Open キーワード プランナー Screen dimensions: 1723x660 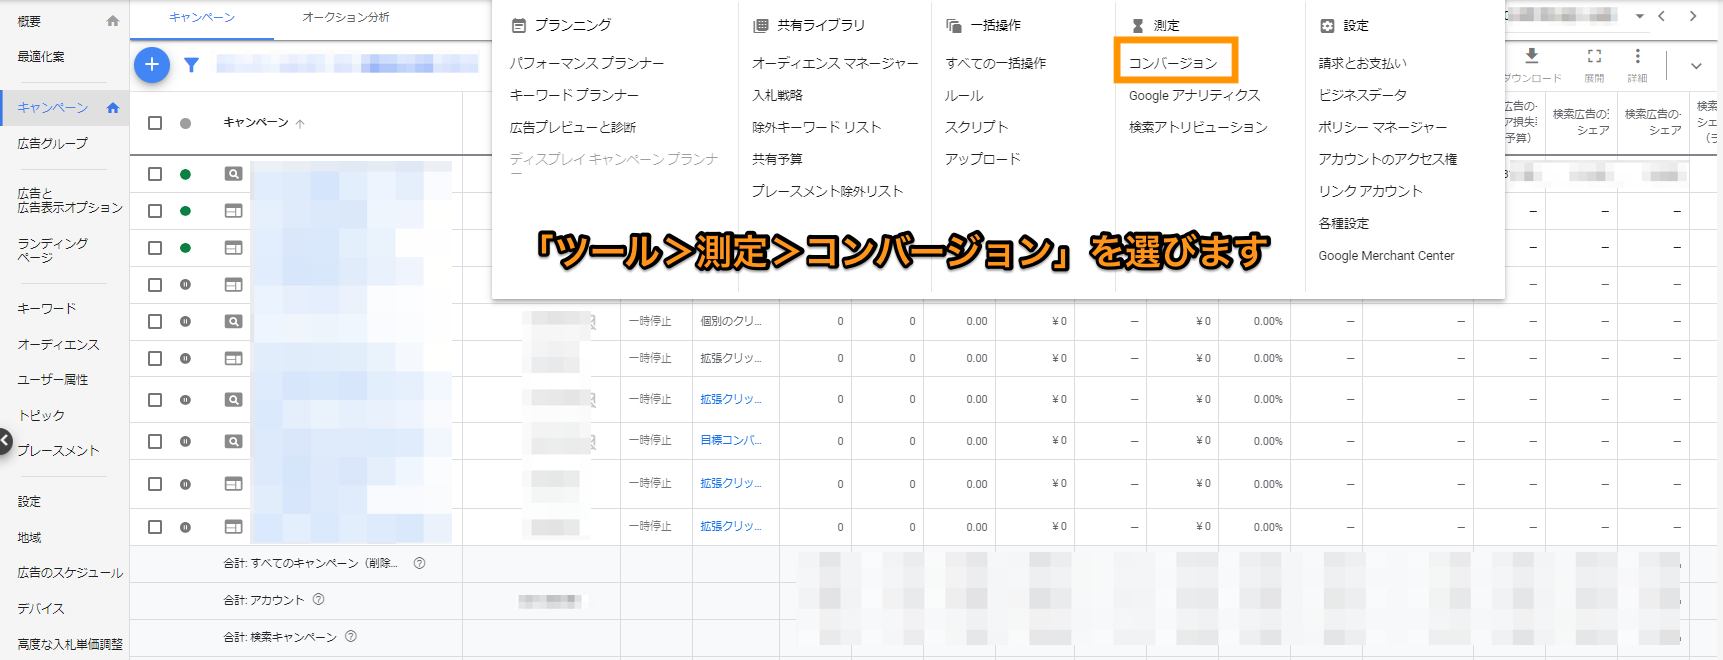[x=574, y=95]
